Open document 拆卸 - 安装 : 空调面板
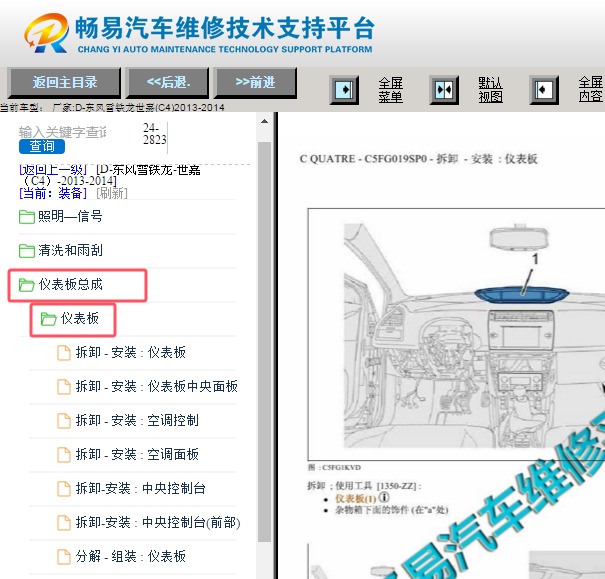The width and height of the screenshot is (605, 579). pyautogui.click(x=137, y=454)
